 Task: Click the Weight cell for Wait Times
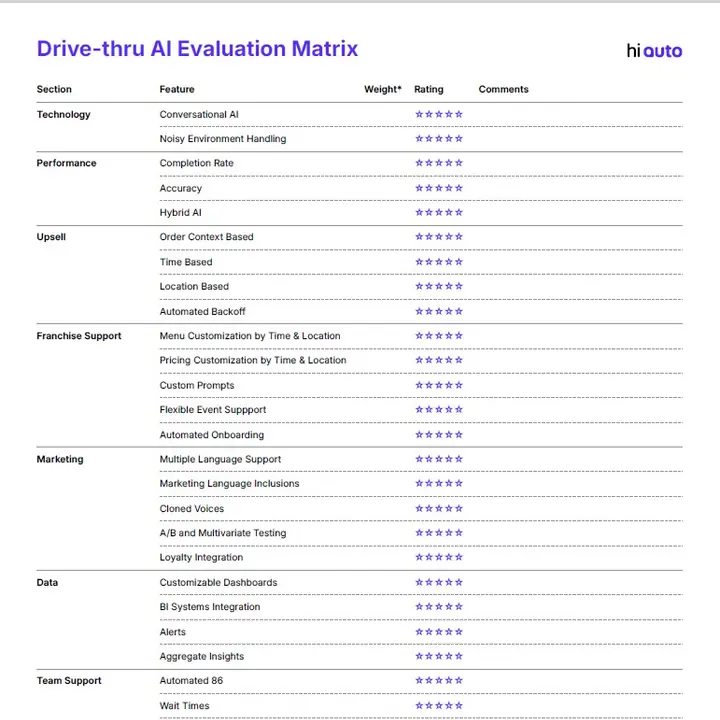click(x=382, y=706)
